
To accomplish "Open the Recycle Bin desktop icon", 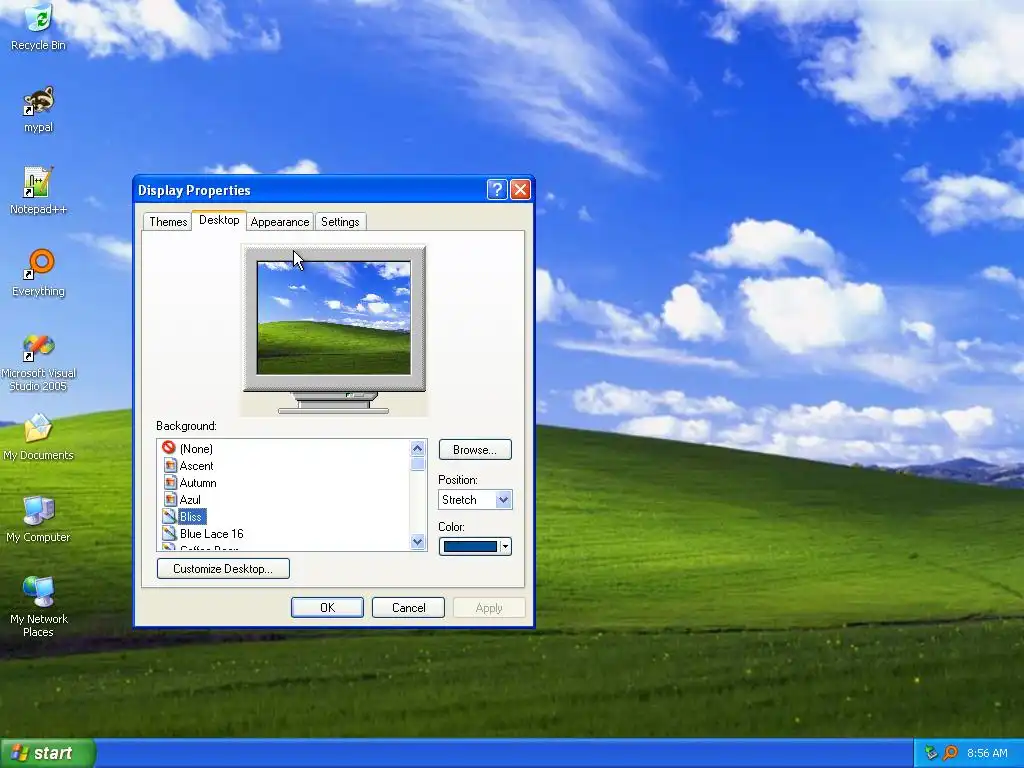I will (x=39, y=27).
